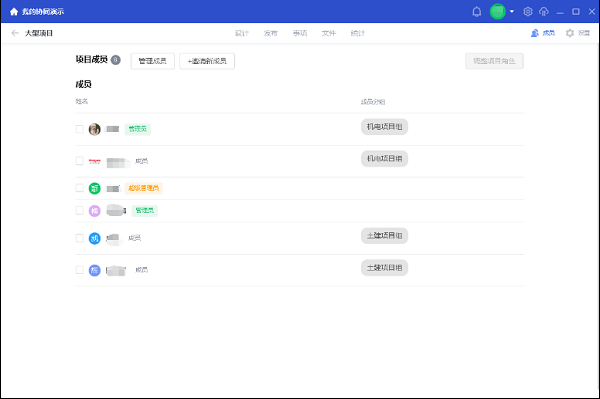Screen dimensions: 600x399
Task: Click the green user avatar
Action: (497, 11)
